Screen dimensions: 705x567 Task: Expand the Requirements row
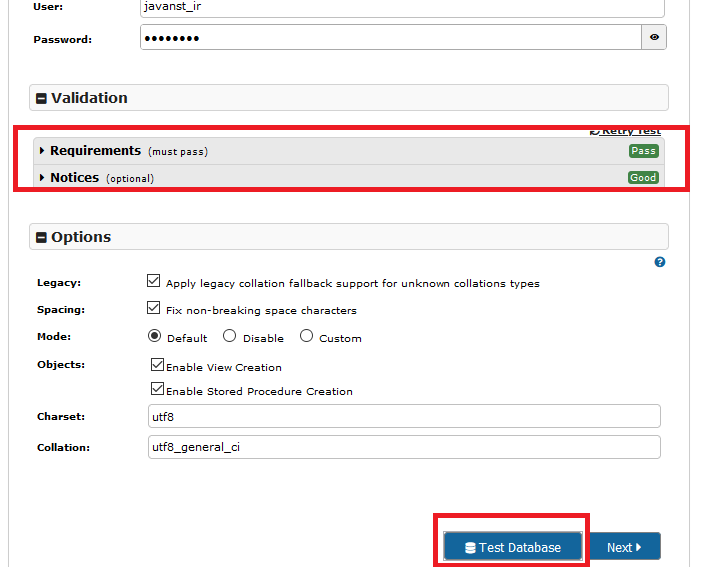coord(95,151)
